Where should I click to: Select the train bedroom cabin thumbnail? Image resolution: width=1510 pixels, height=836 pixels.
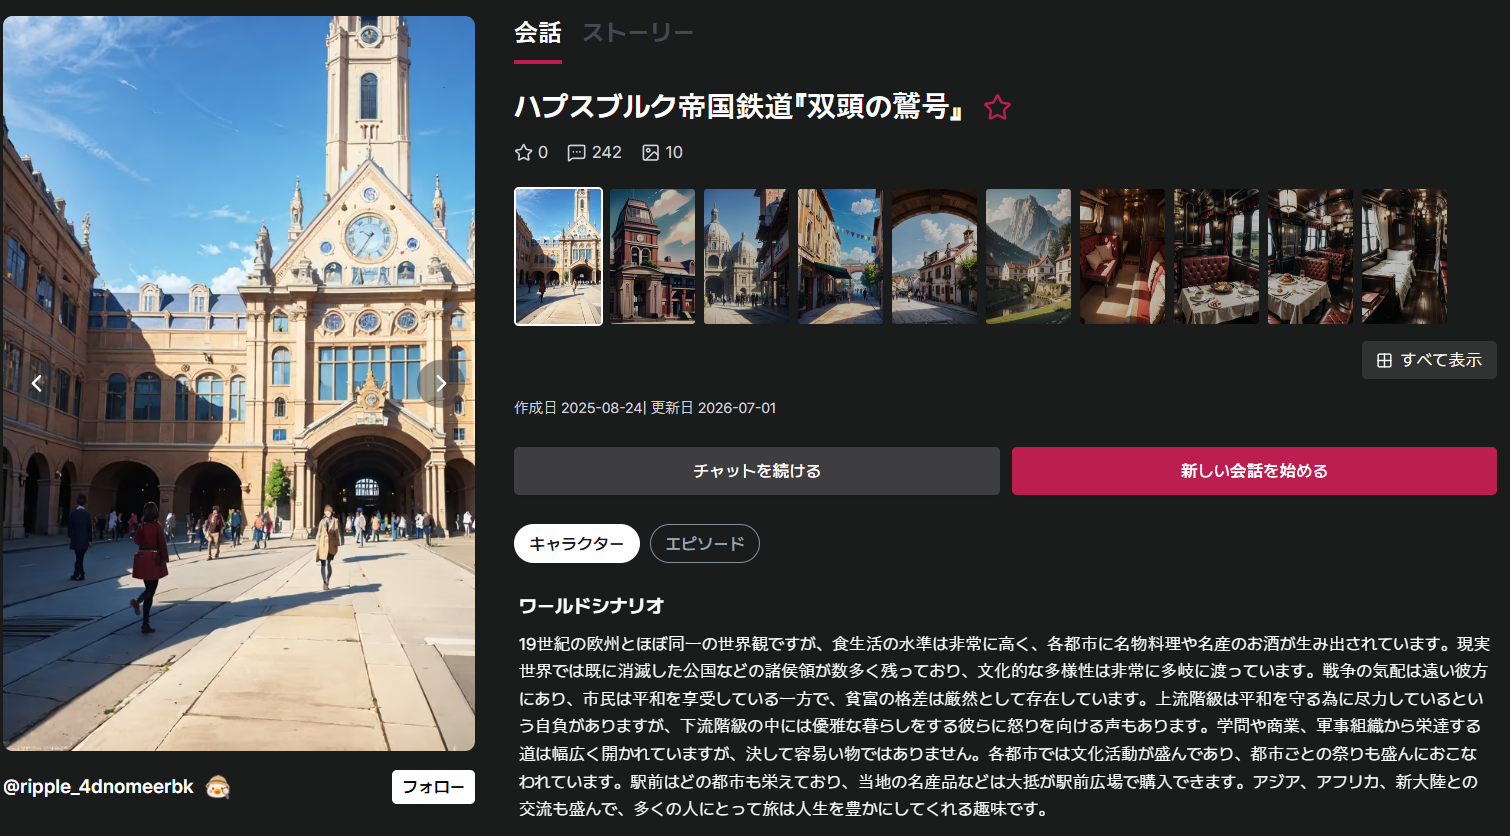(x=1404, y=256)
